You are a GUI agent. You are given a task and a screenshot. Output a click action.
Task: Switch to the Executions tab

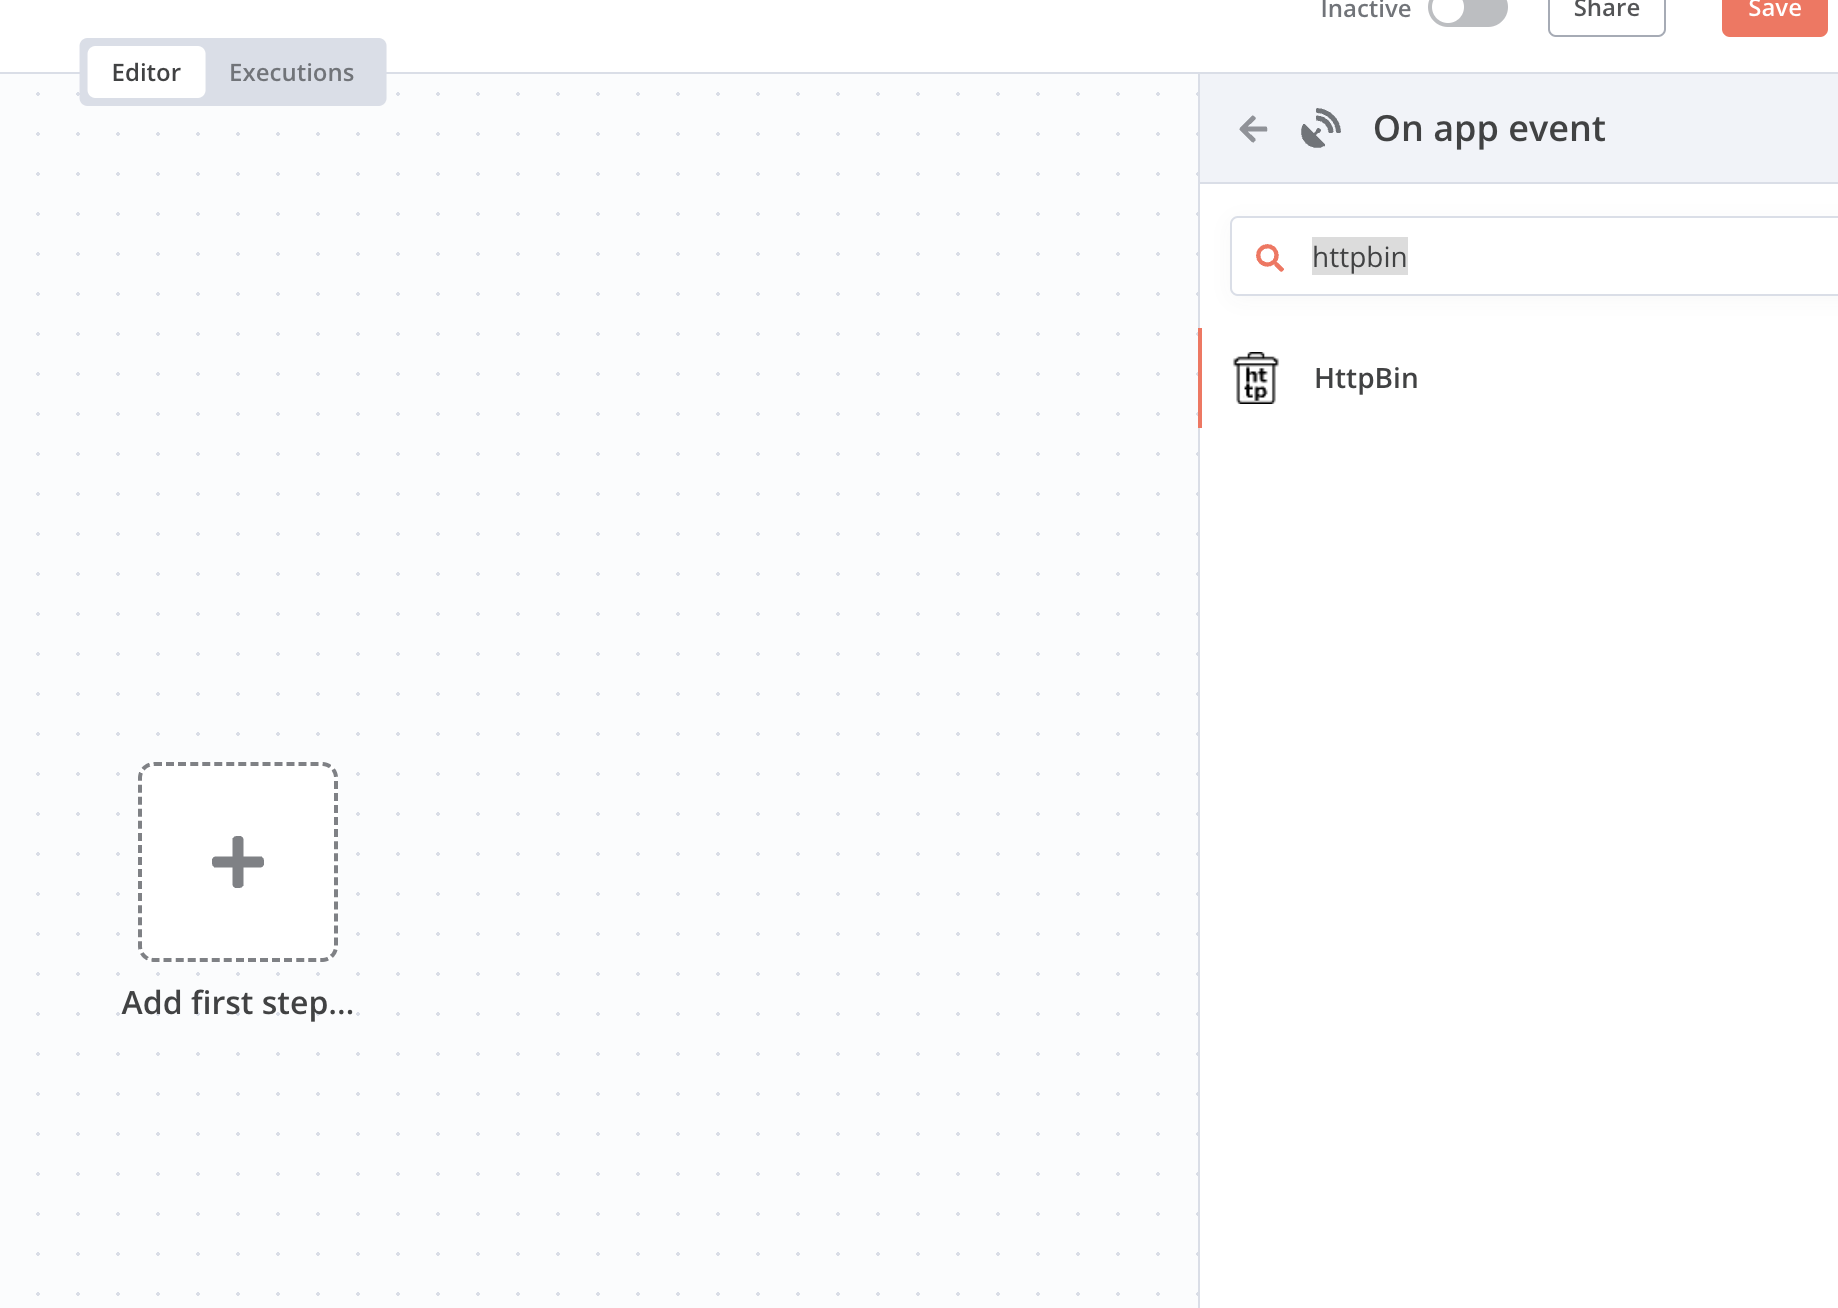tap(291, 72)
